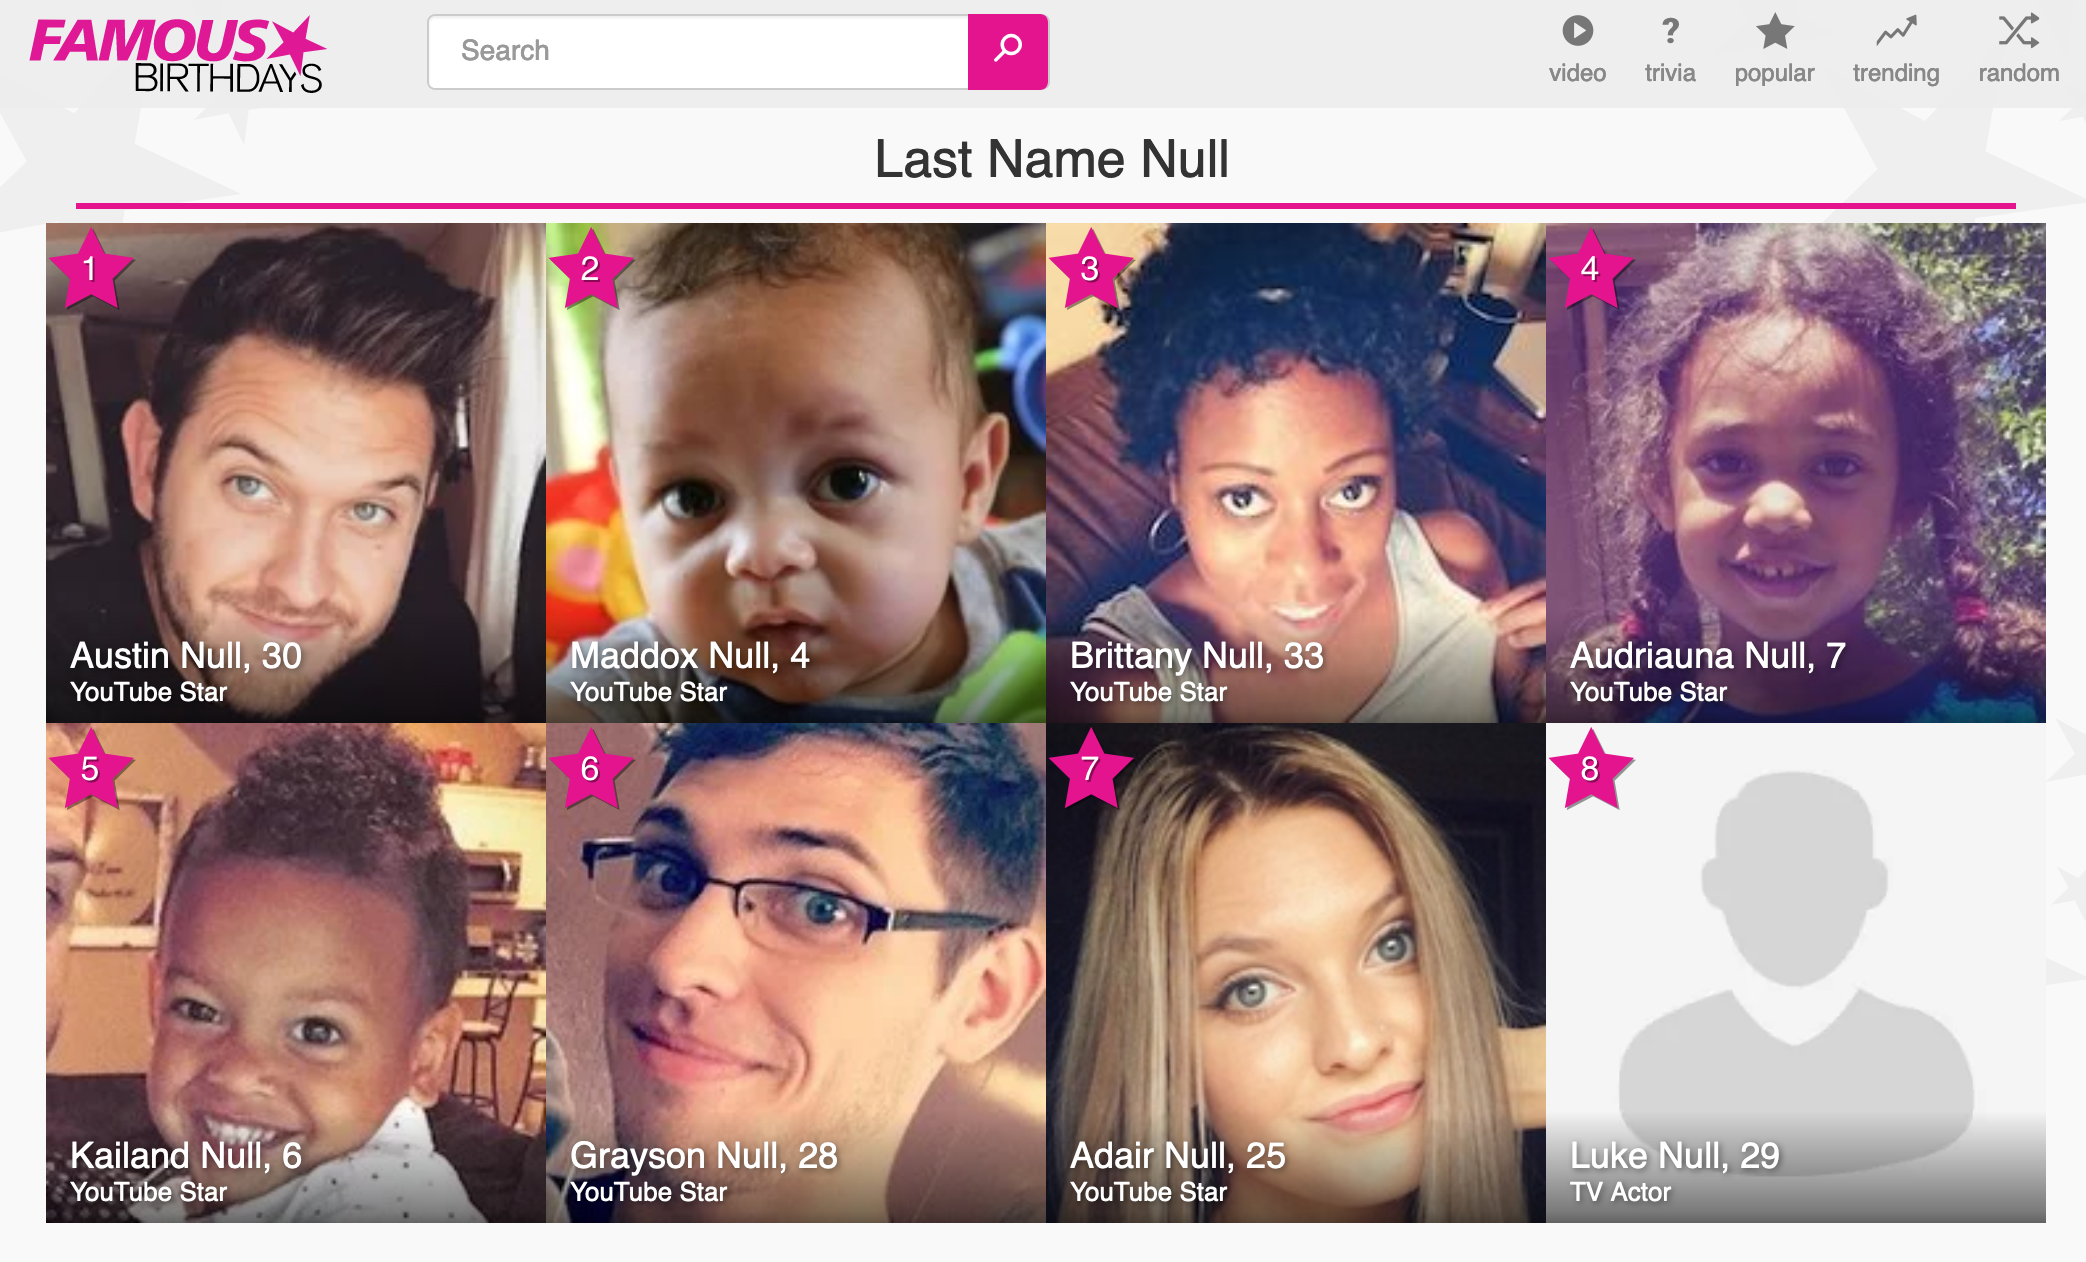Open trivia via the question mark icon

(x=1670, y=32)
